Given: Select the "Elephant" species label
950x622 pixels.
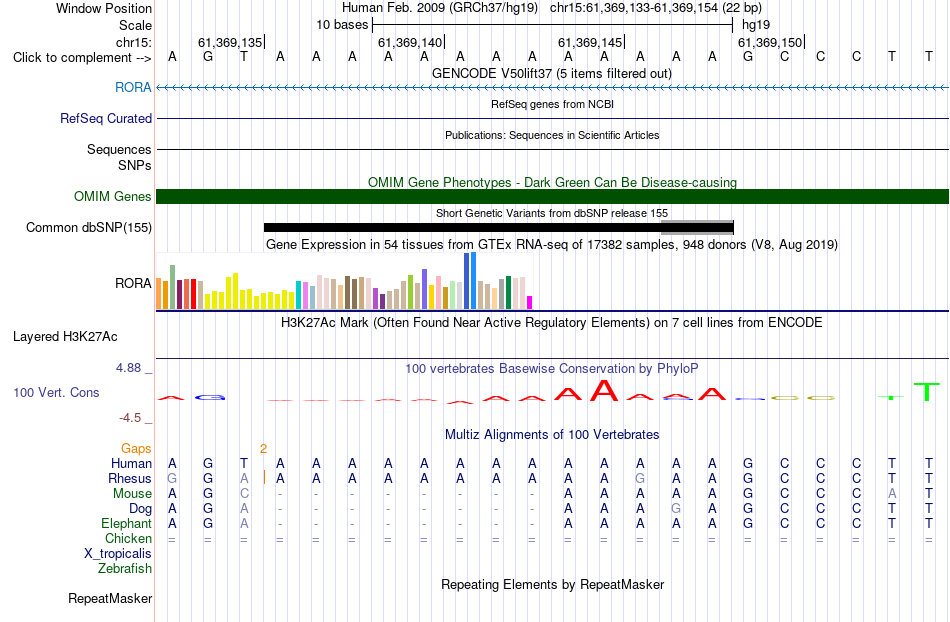Looking at the screenshot, I should [x=127, y=523].
